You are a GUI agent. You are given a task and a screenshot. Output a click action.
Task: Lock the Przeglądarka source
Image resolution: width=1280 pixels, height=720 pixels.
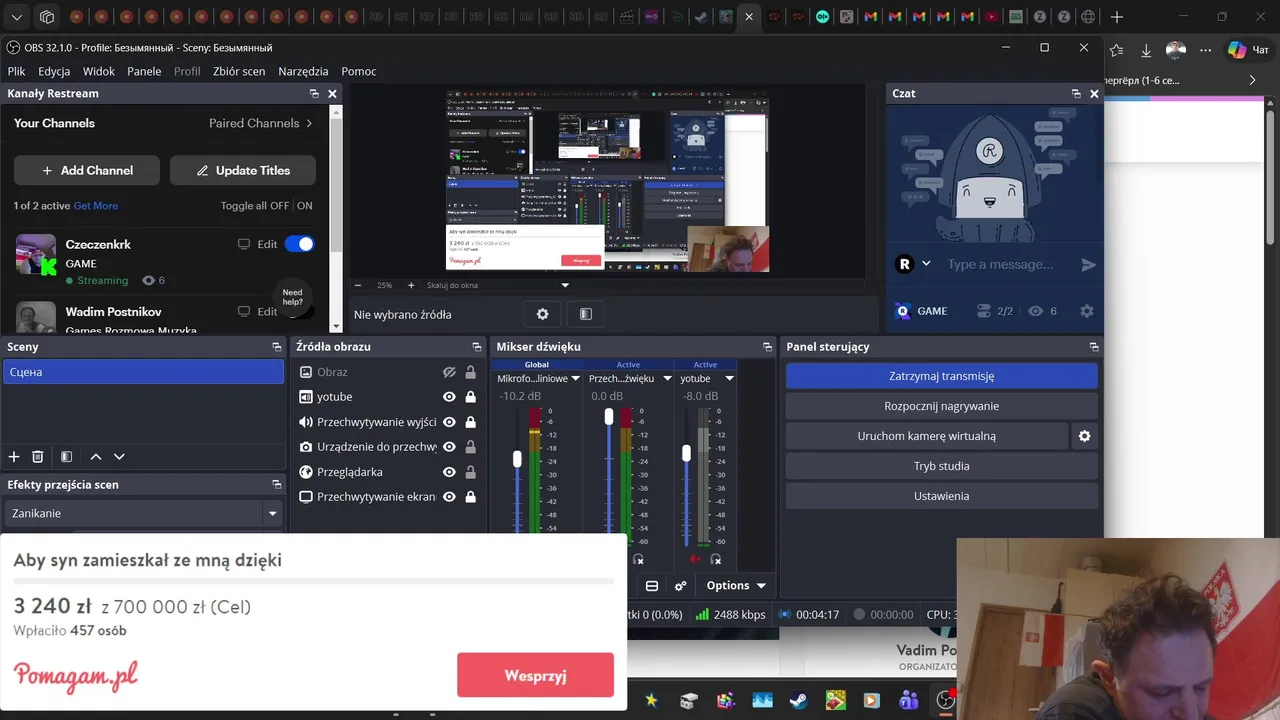[x=470, y=472]
